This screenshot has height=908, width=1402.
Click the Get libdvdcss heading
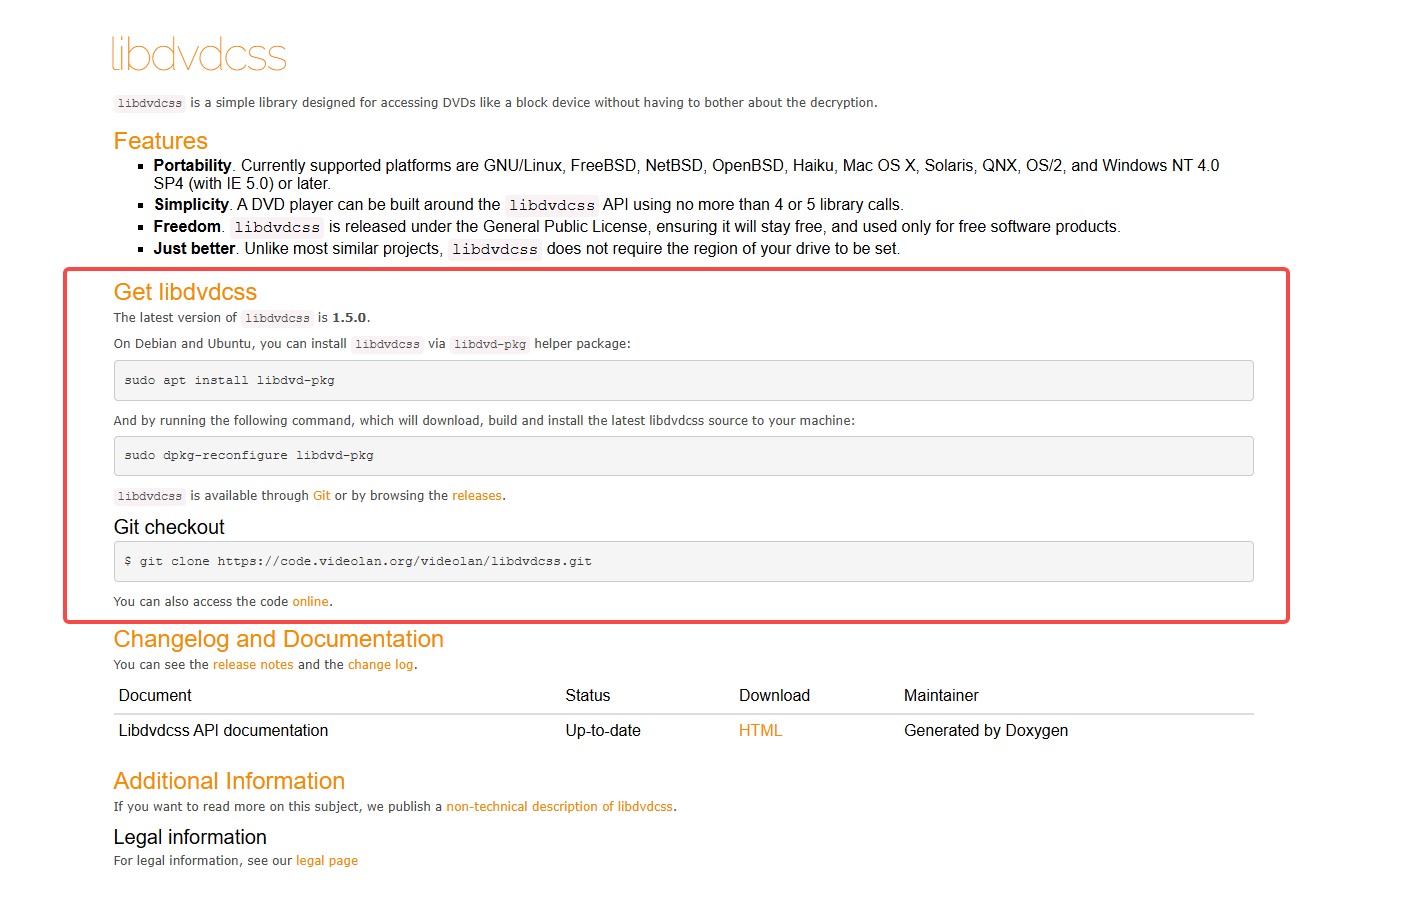pos(185,292)
